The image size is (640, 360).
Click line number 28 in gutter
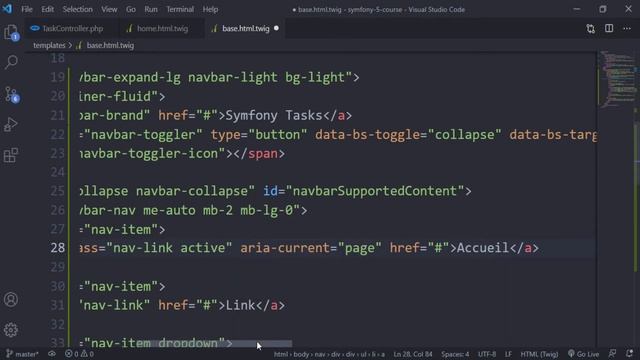pos(58,248)
